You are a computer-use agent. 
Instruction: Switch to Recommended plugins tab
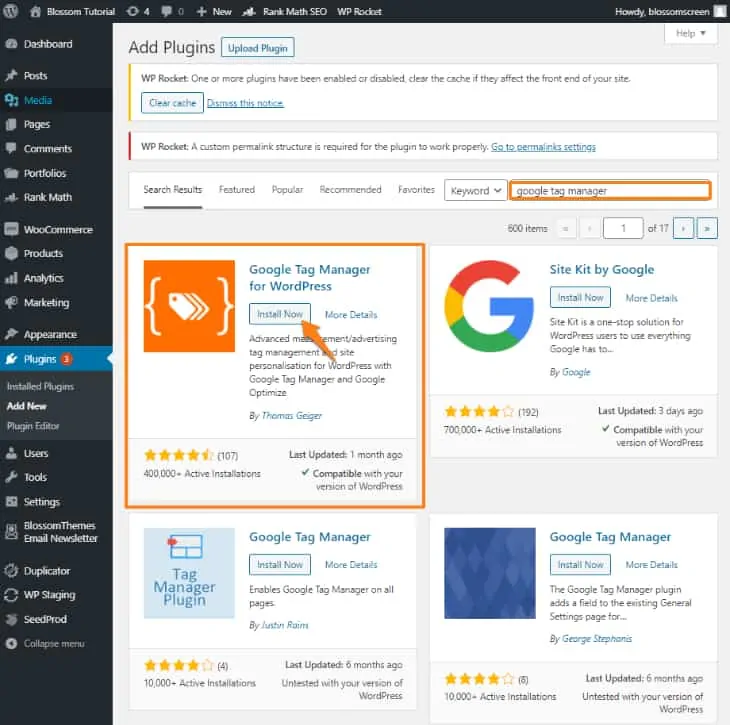[350, 190]
